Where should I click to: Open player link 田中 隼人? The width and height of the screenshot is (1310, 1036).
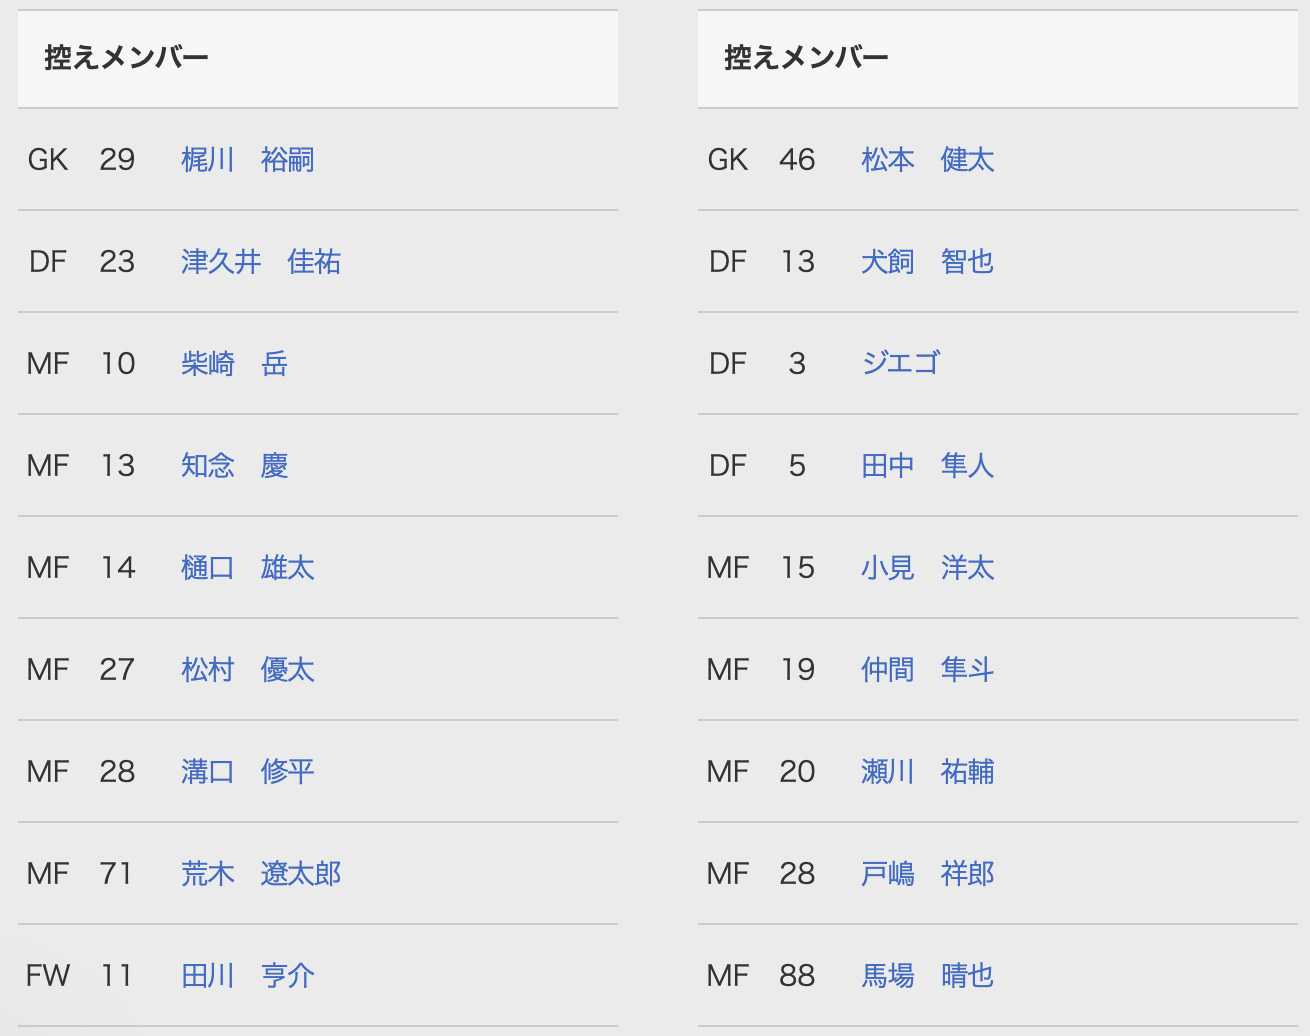(x=928, y=466)
